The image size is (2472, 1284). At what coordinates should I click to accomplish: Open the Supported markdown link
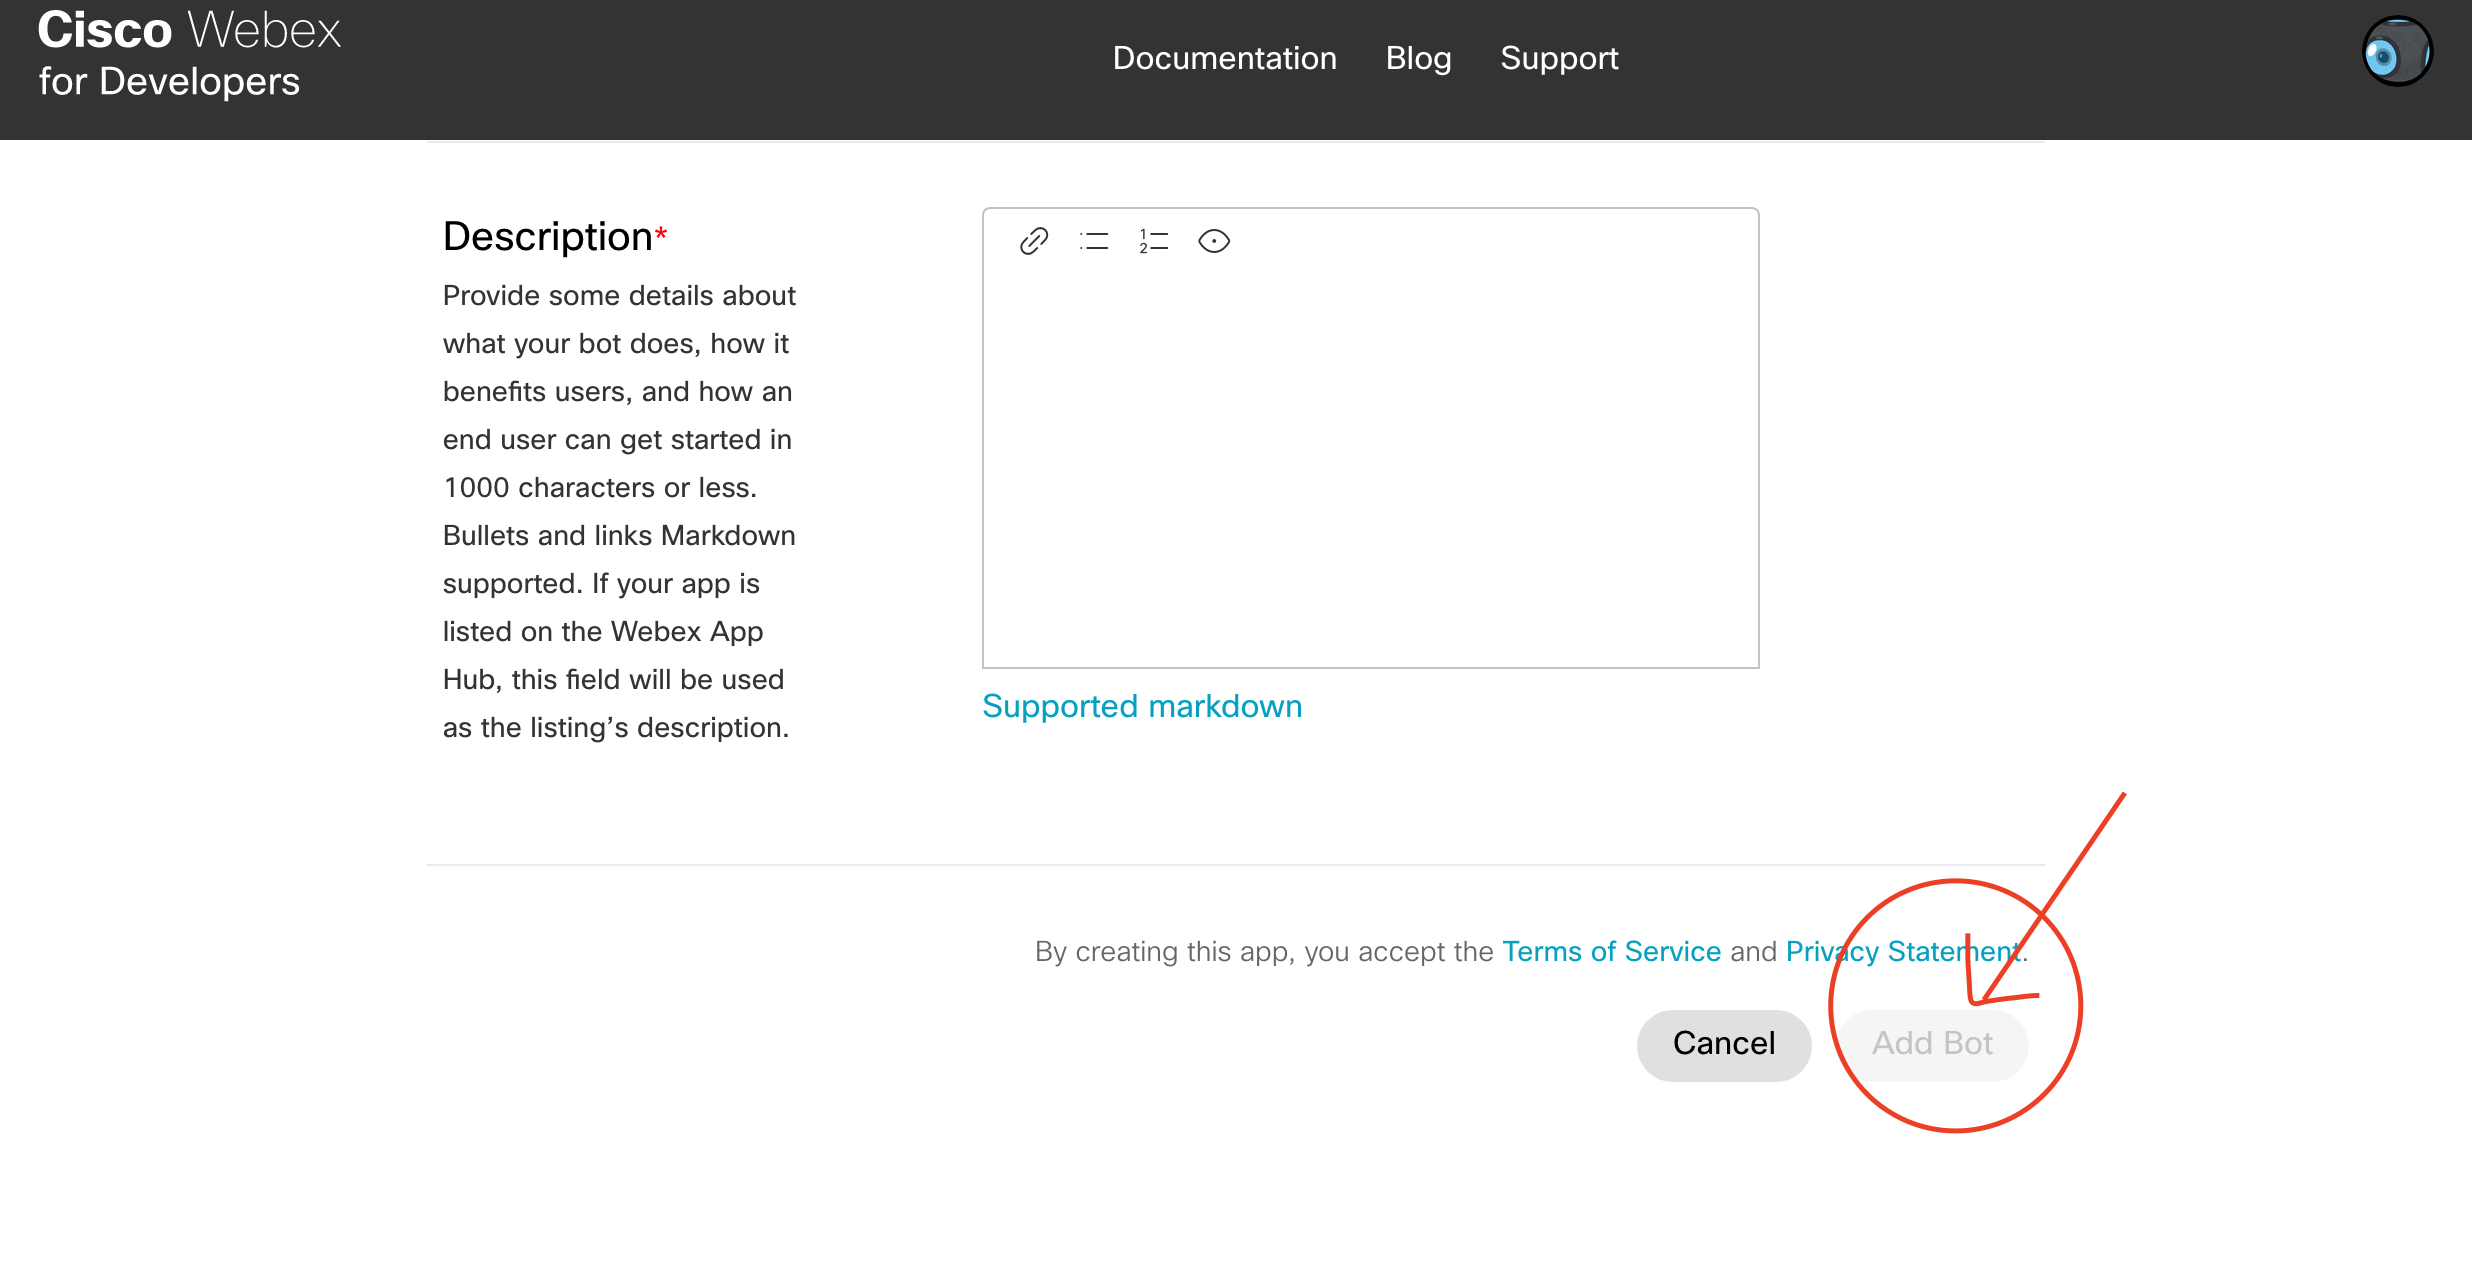pyautogui.click(x=1142, y=706)
